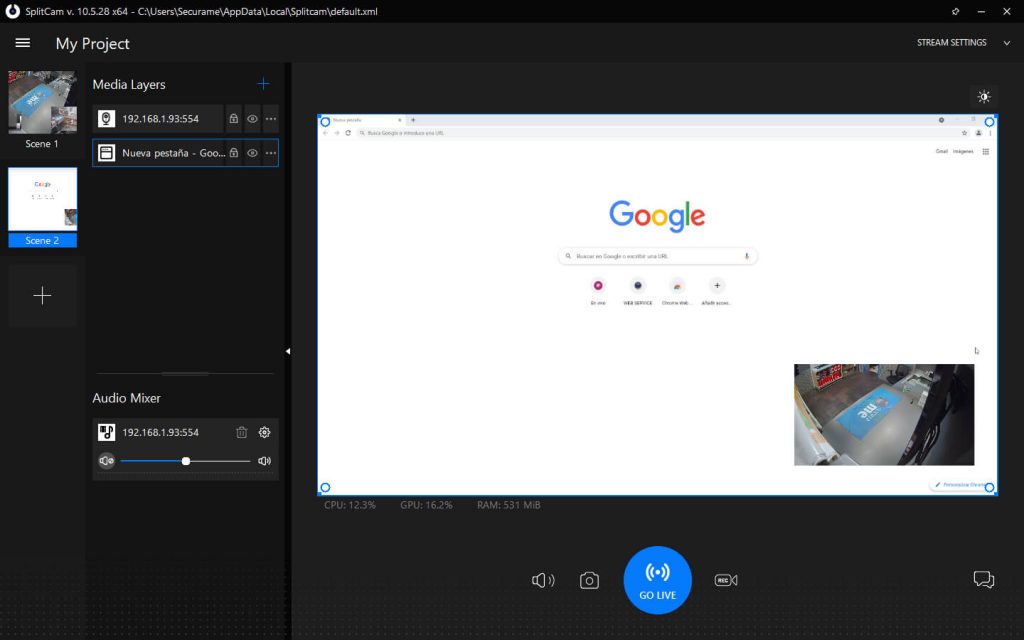
Task: Take a snapshot with camera icon
Action: [x=589, y=580]
